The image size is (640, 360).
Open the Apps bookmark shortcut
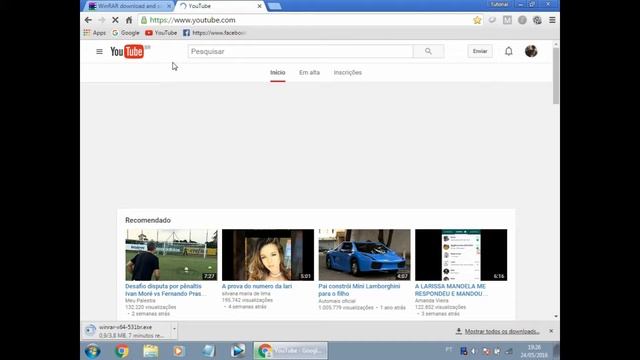[95, 33]
